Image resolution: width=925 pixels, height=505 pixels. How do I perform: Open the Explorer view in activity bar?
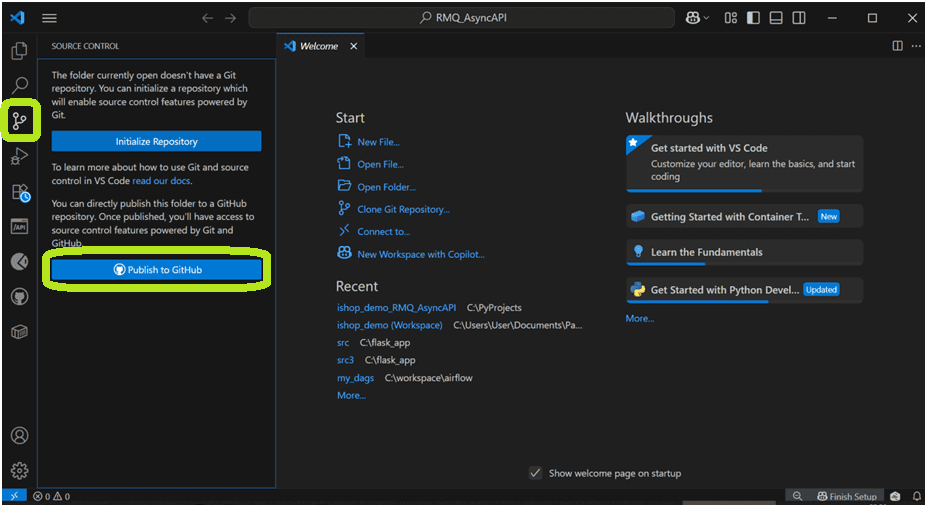[x=19, y=51]
